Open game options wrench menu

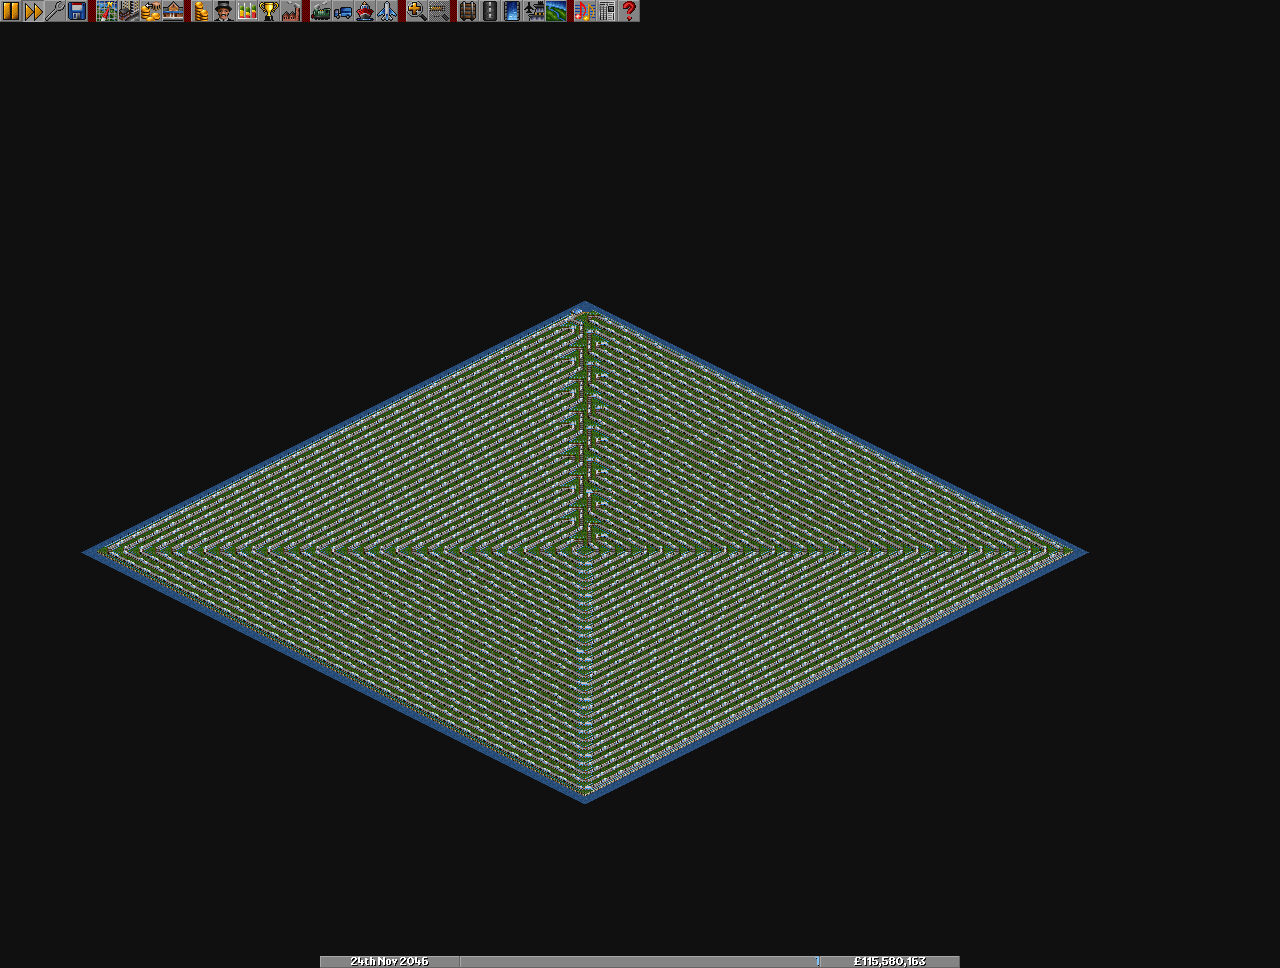click(x=55, y=11)
